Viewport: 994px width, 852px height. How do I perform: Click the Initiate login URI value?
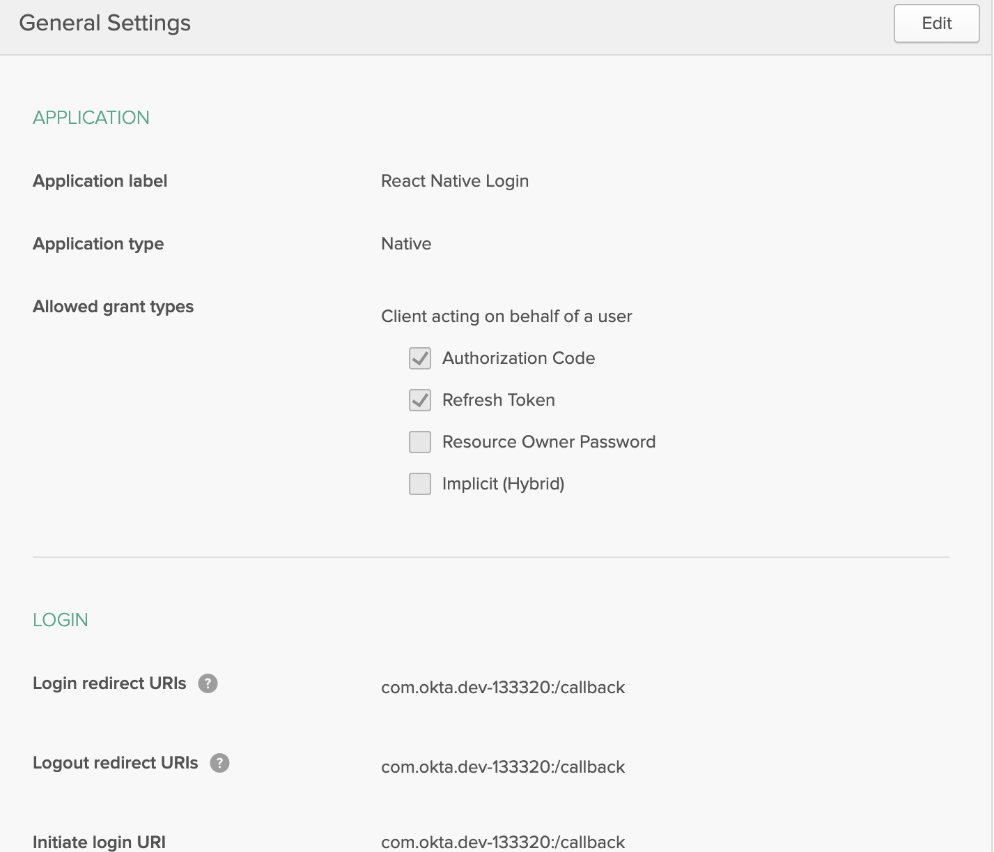pyautogui.click(x=503, y=841)
